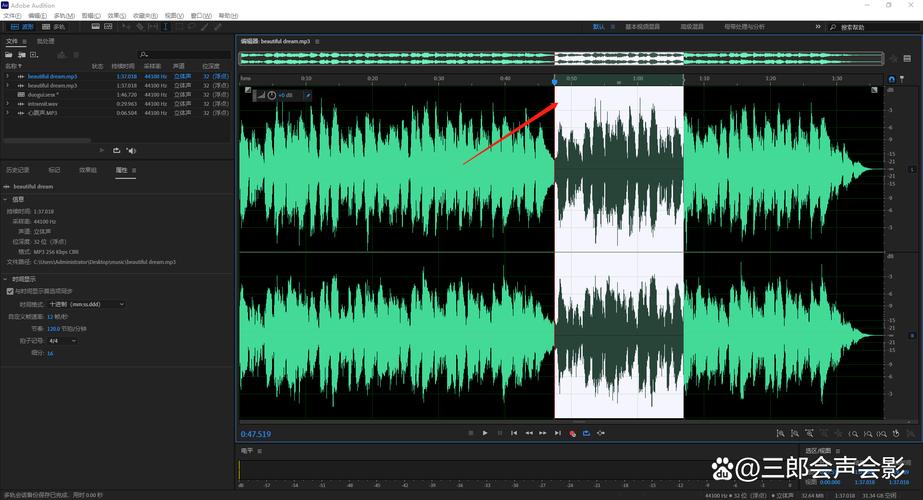Toggle auto-play speaker in the Files panel
This screenshot has width=923, height=500.
131,151
